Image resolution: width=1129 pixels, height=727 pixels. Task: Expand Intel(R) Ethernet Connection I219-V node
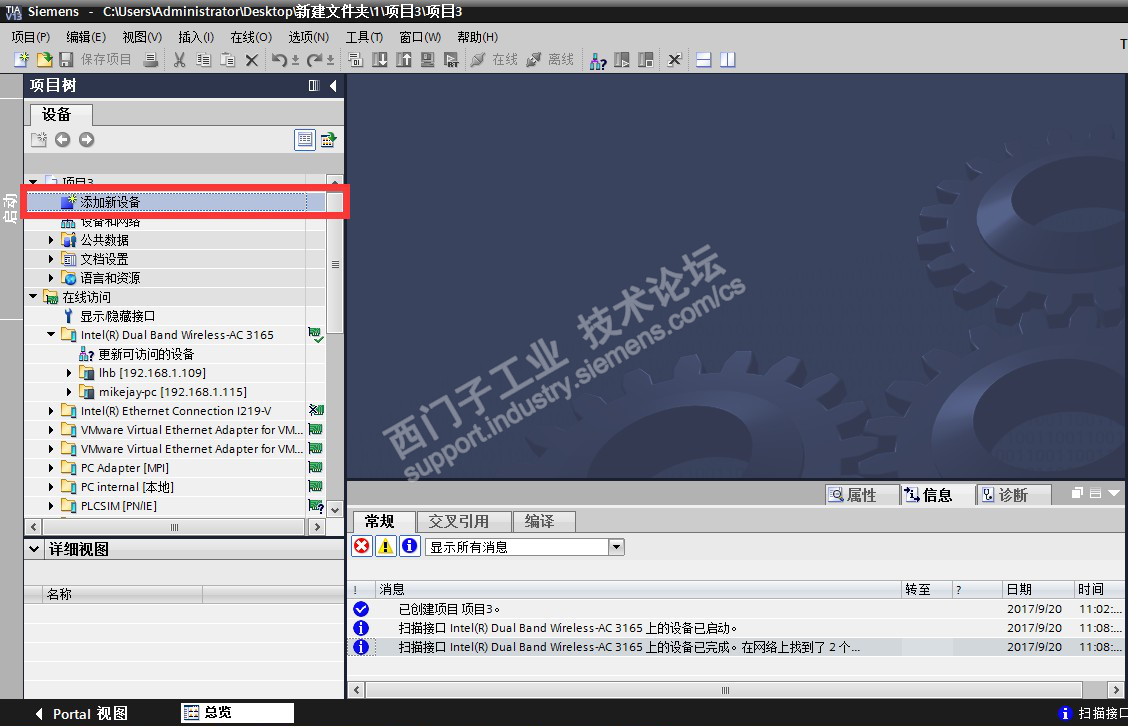click(51, 411)
